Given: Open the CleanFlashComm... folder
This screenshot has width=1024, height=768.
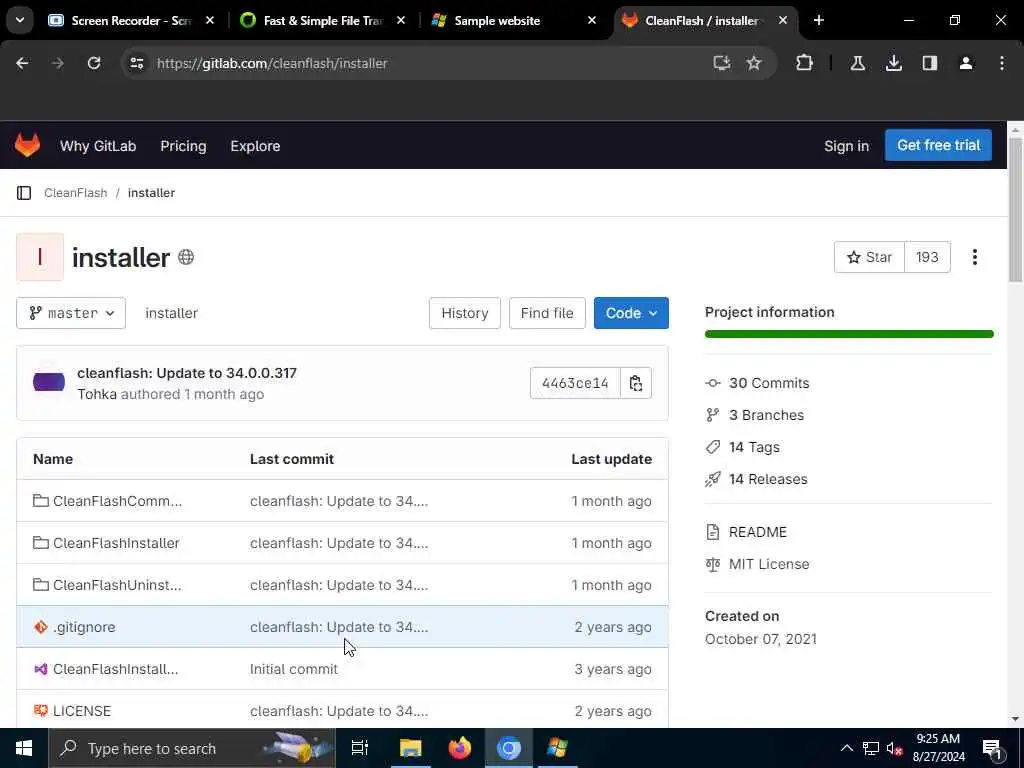Looking at the screenshot, I should point(118,501).
